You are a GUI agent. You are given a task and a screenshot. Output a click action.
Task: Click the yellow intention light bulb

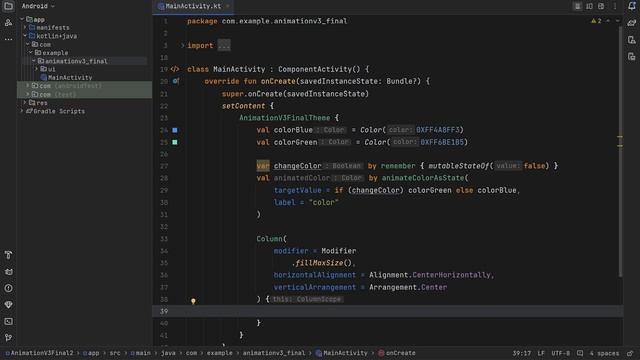coord(193,301)
